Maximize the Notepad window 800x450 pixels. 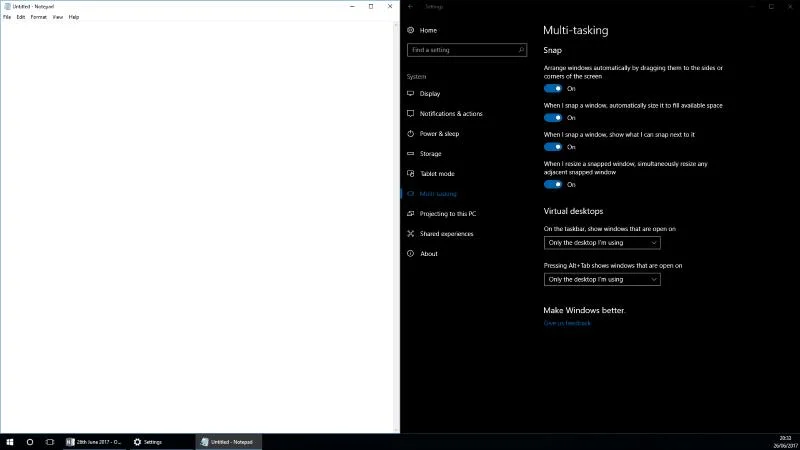click(371, 7)
